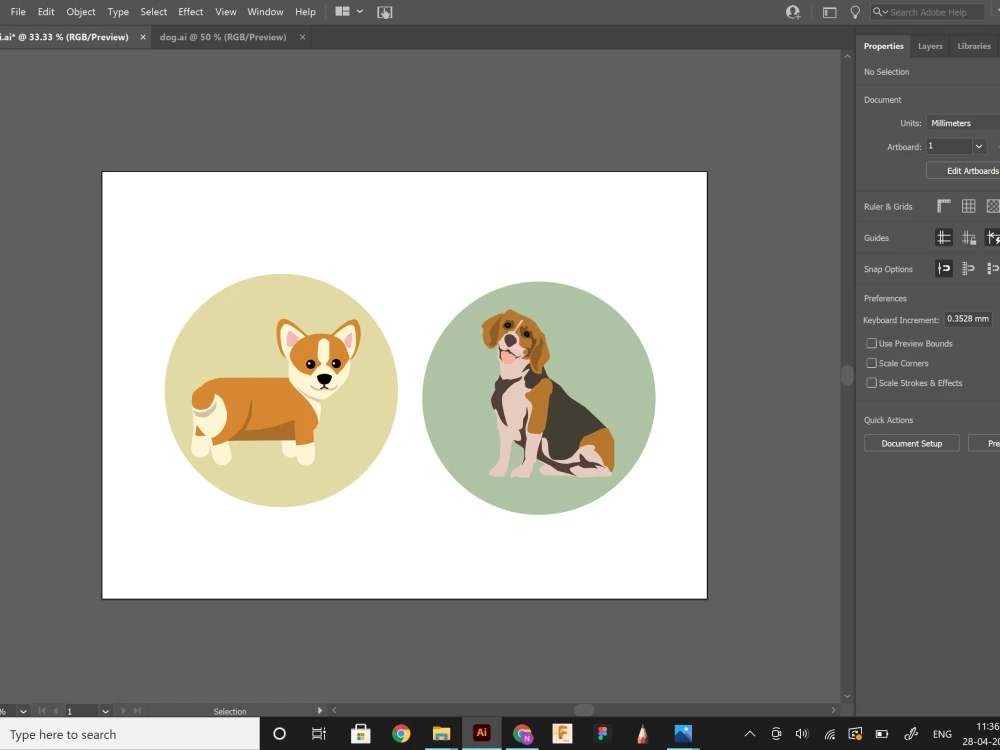Open the Type menu
Image resolution: width=1000 pixels, height=750 pixels.
[118, 11]
